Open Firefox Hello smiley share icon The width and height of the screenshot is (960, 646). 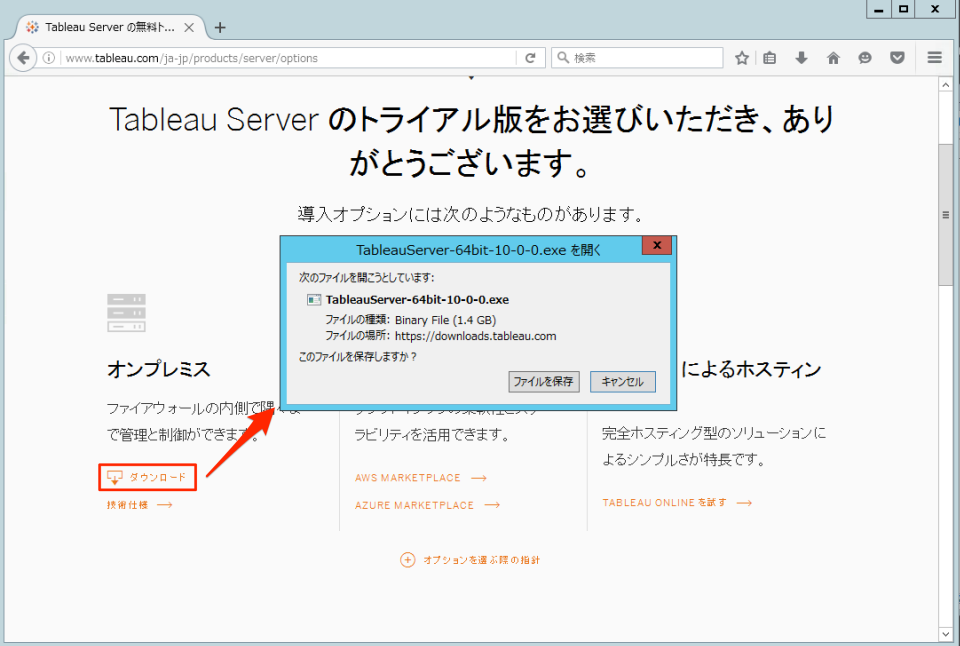(865, 57)
